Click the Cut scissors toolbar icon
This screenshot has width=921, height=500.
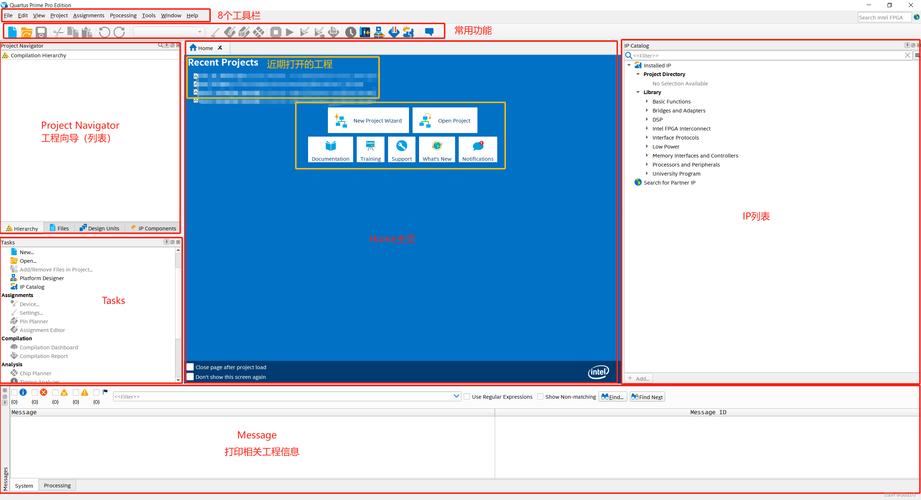pyautogui.click(x=58, y=32)
